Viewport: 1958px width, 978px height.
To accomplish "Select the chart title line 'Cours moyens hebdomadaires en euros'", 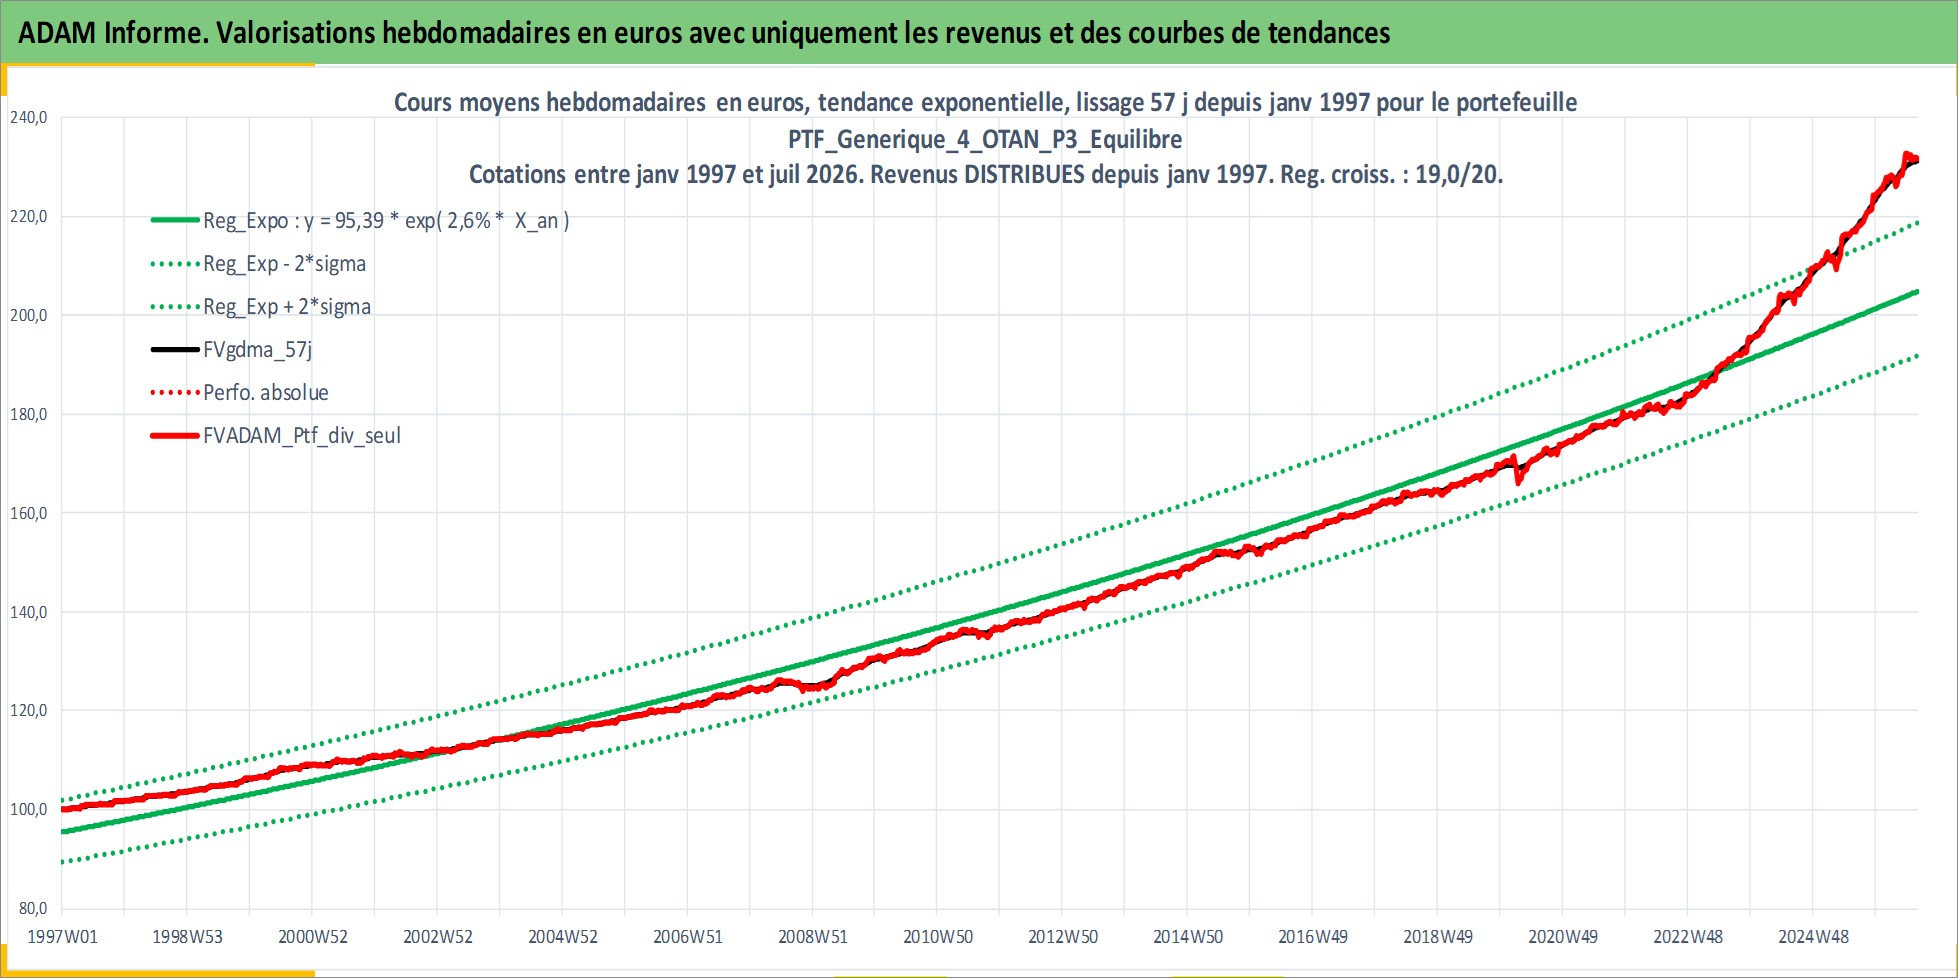I will click(x=985, y=103).
